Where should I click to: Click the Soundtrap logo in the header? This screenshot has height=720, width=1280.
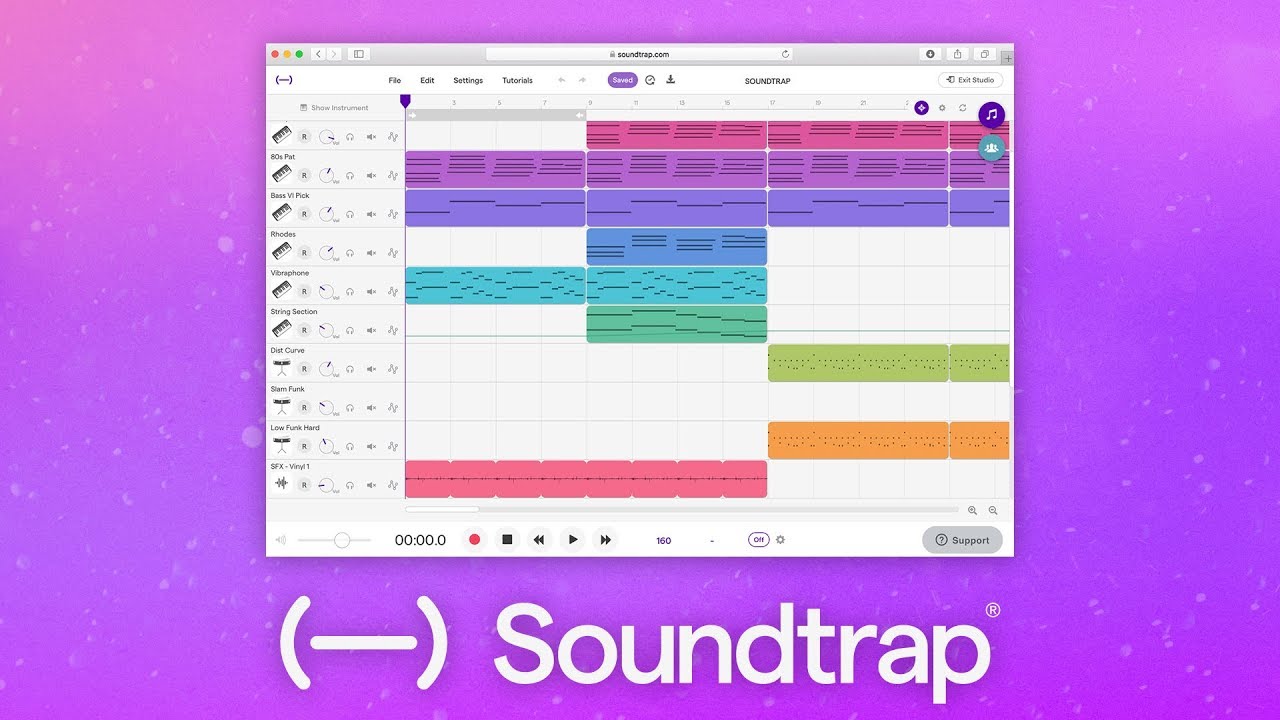tap(283, 80)
